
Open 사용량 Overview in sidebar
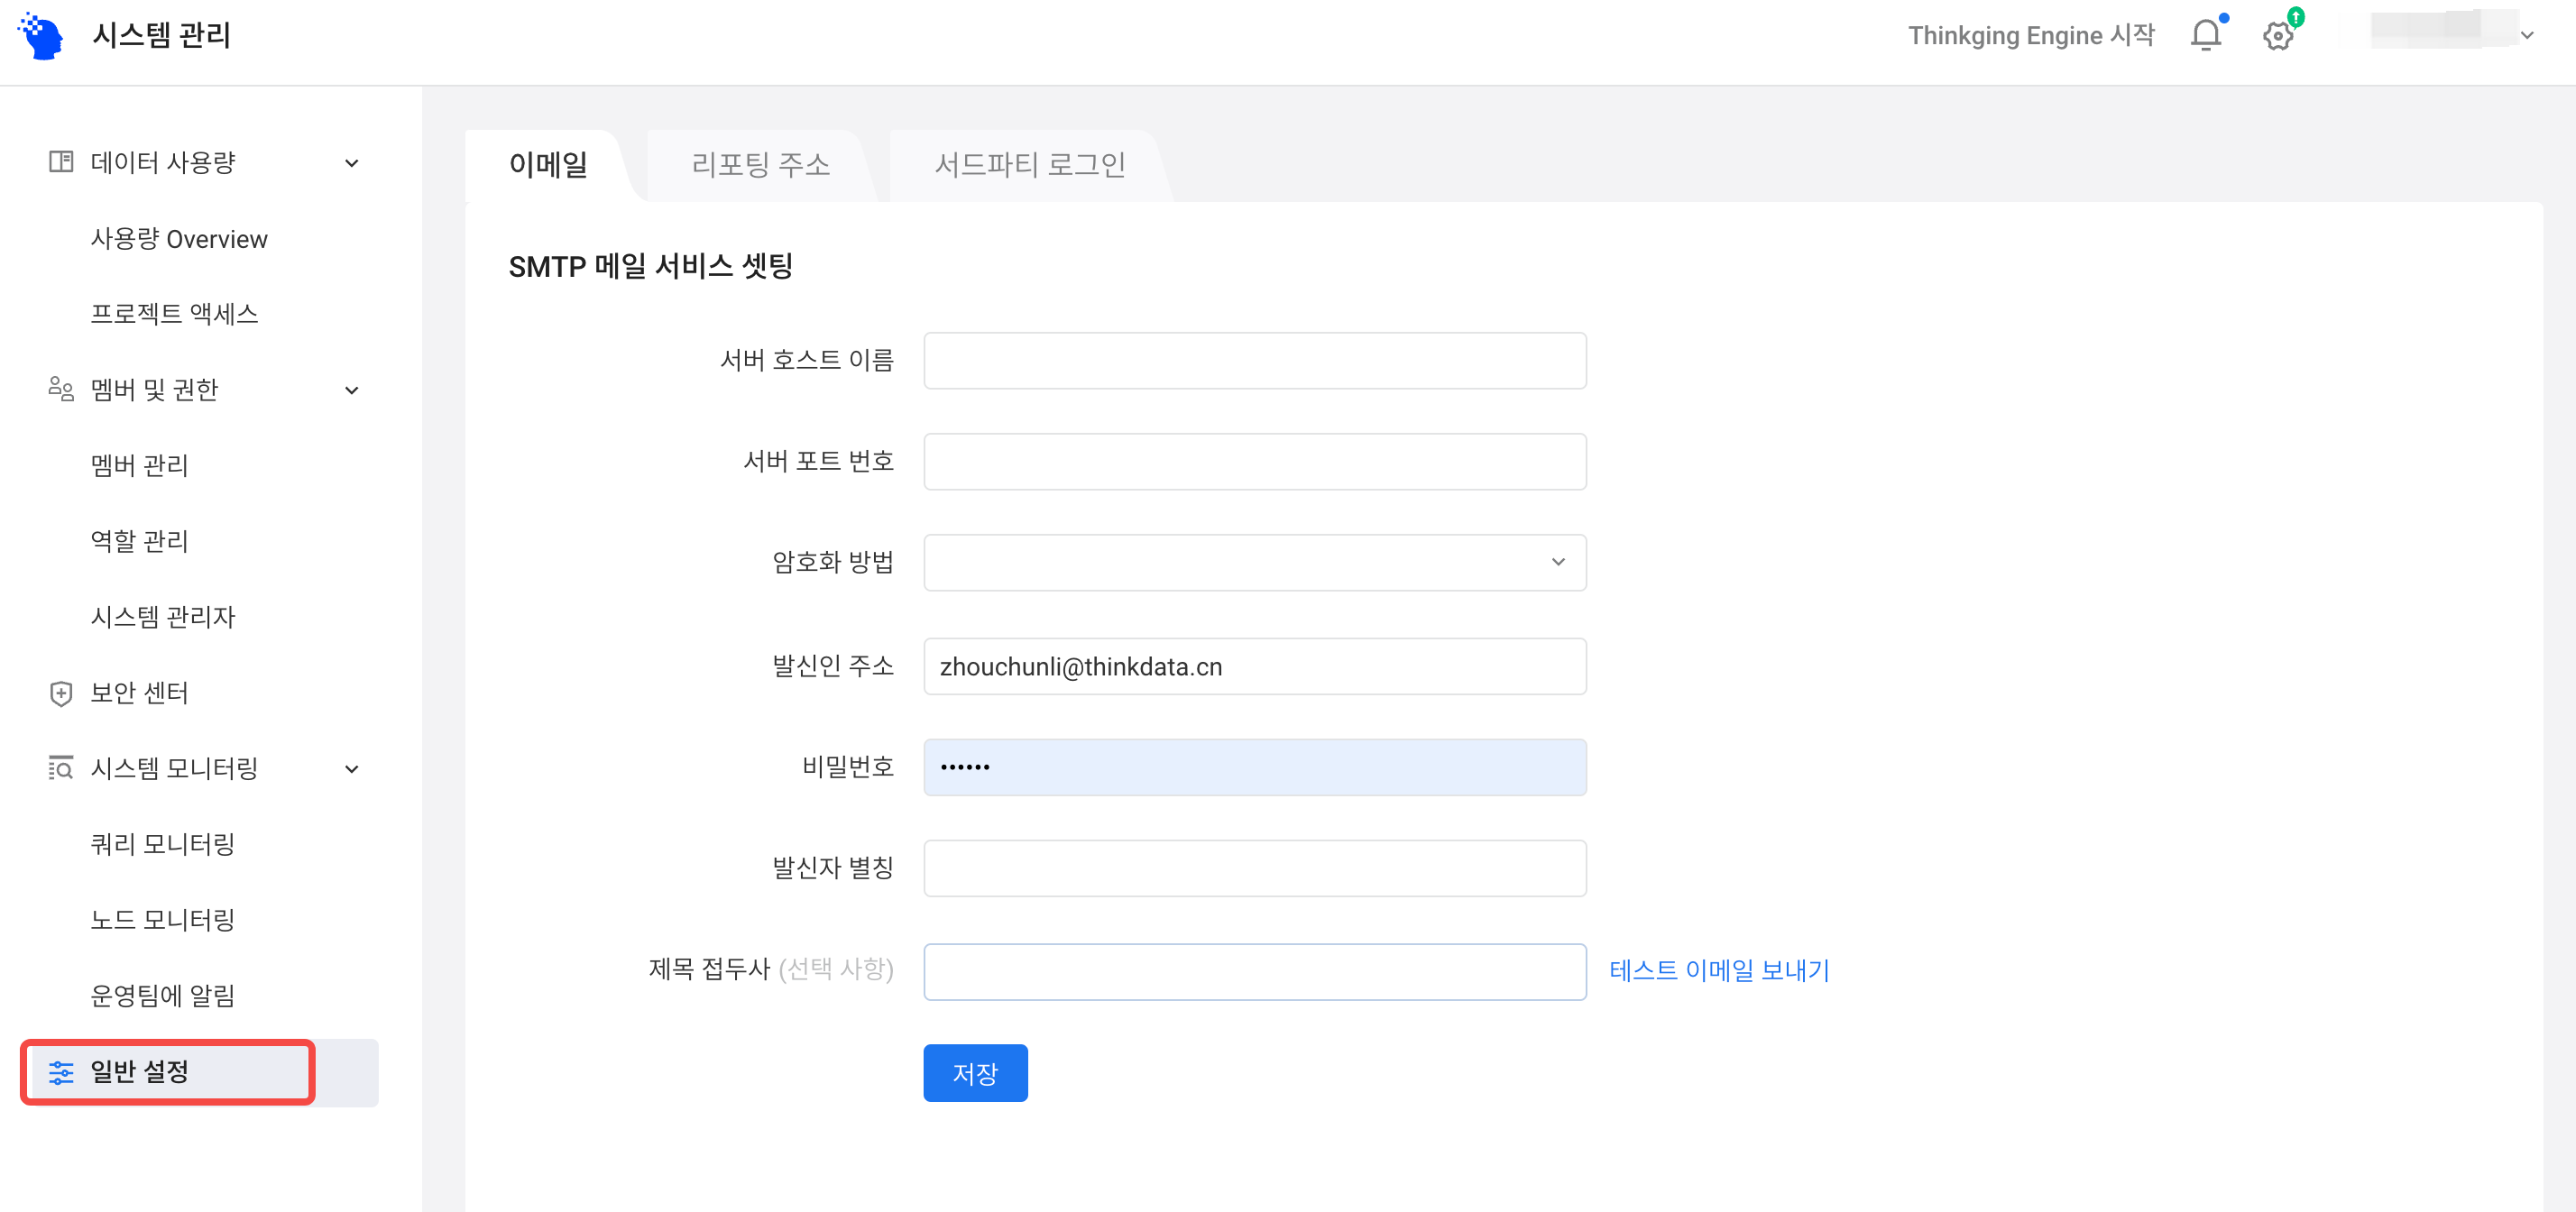179,239
